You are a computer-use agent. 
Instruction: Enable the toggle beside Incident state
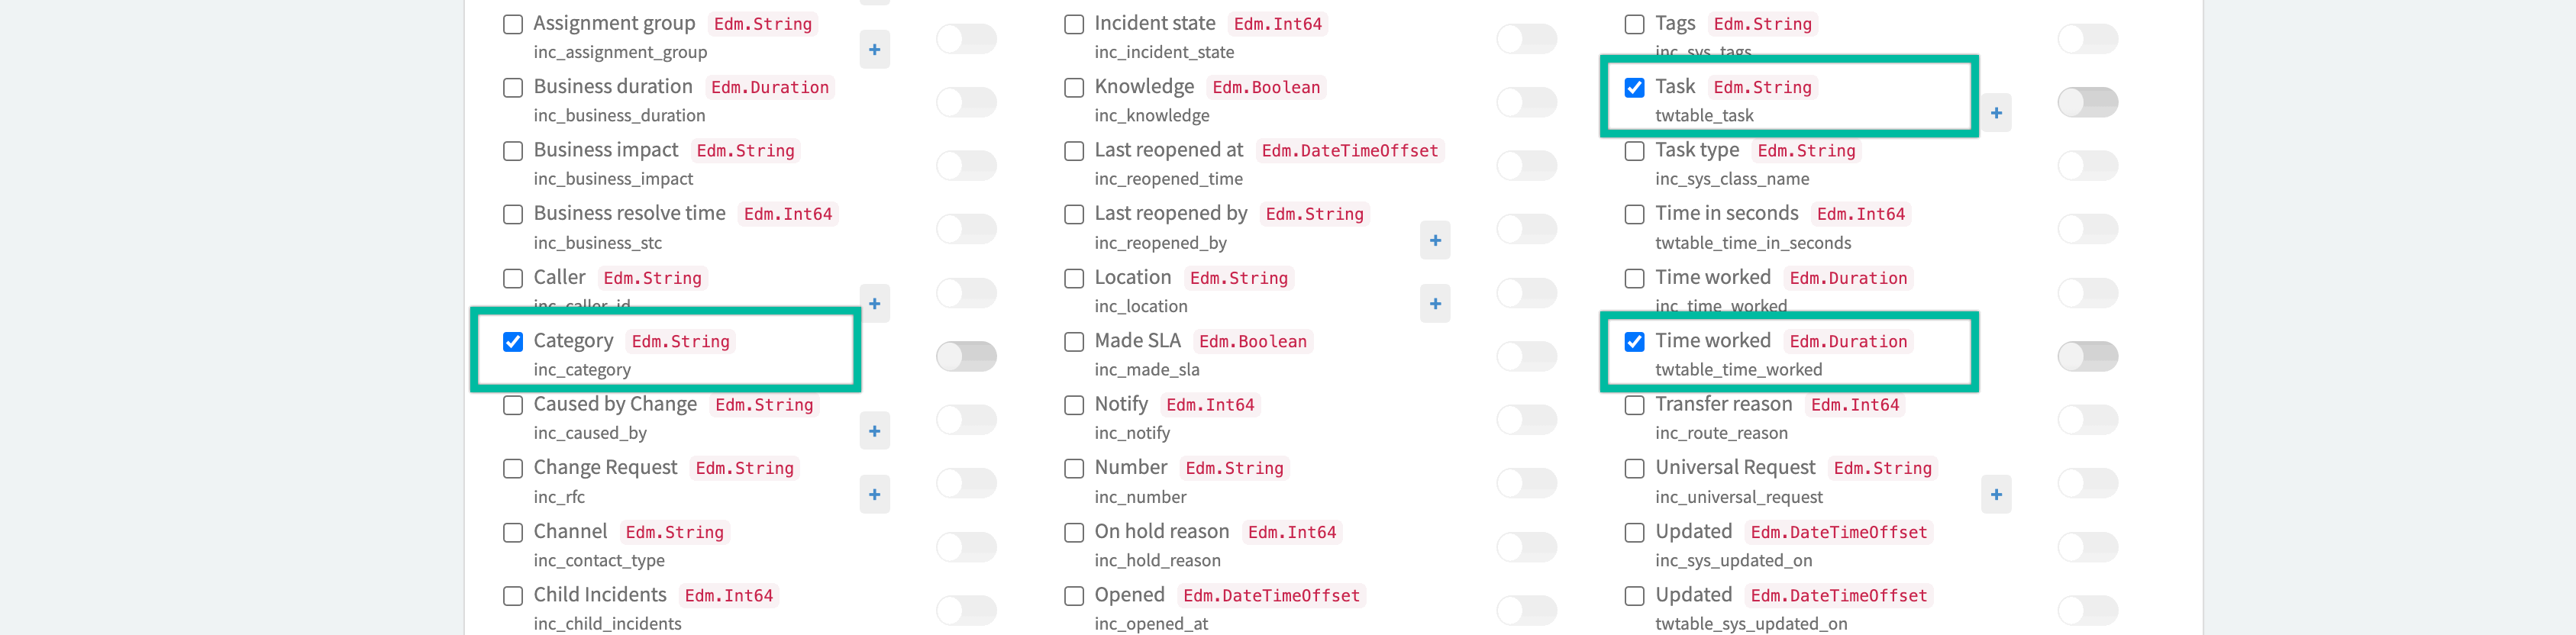(1527, 38)
